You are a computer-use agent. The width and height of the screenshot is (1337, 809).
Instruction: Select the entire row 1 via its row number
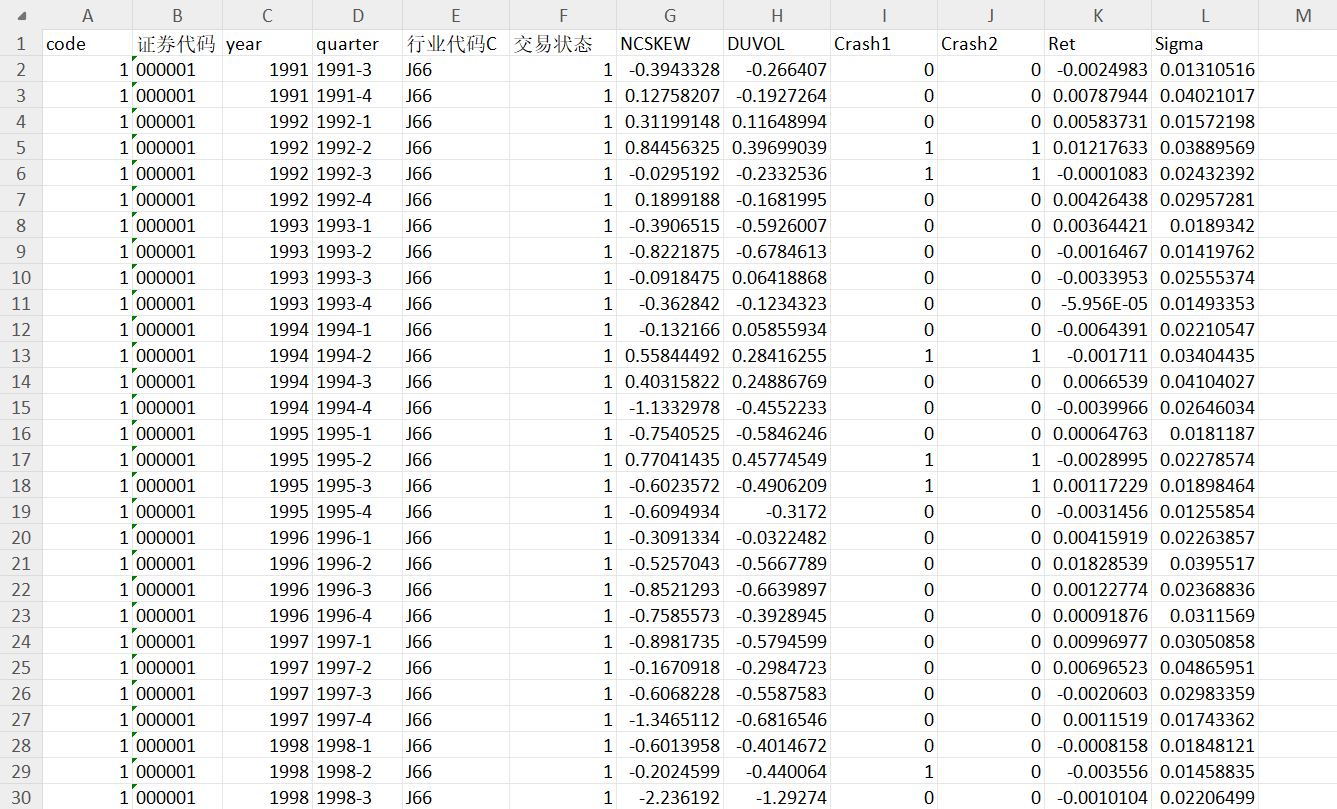(x=21, y=44)
